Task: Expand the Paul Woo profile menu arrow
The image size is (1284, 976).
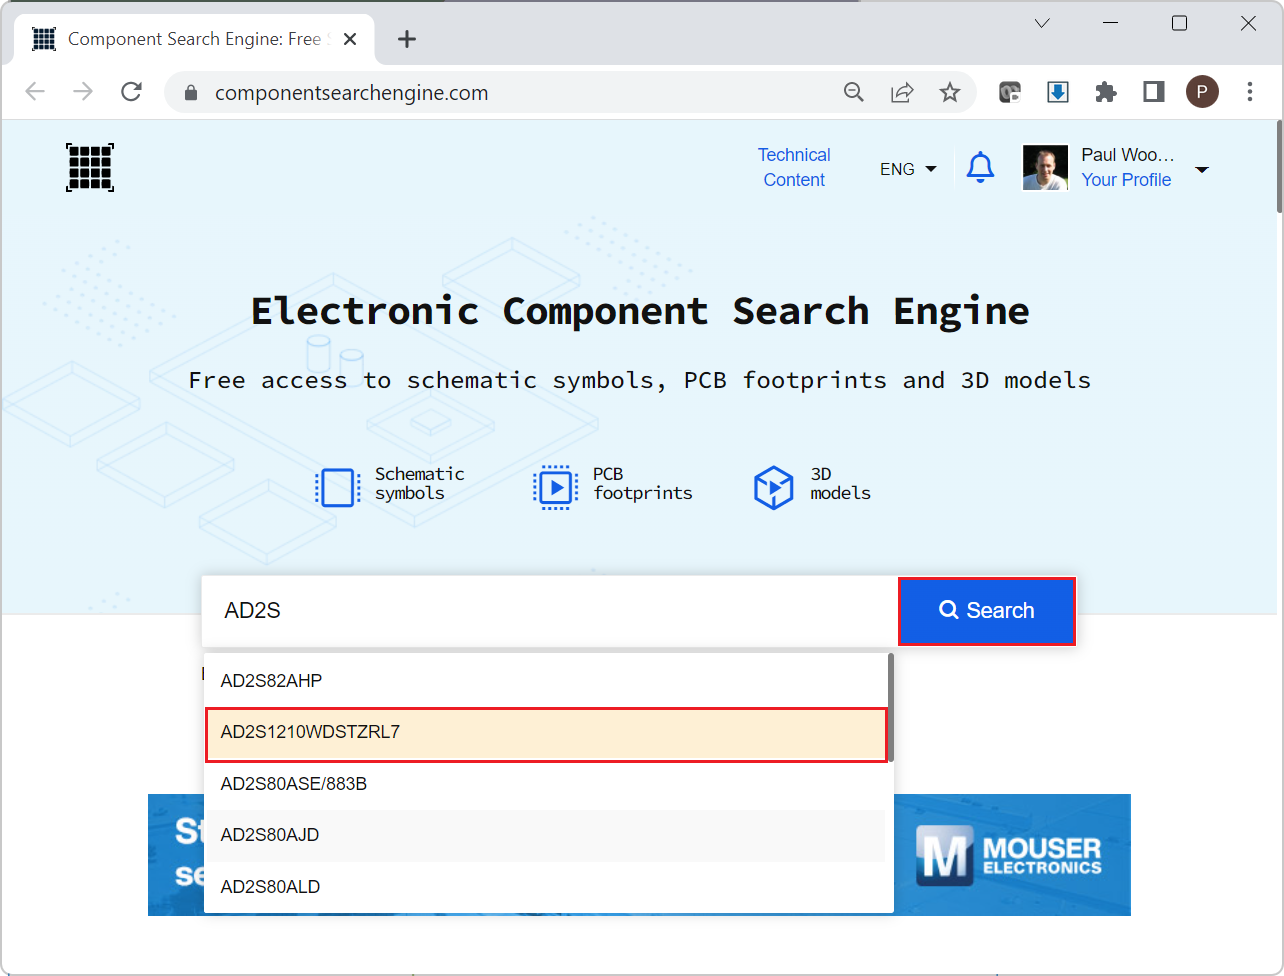Action: pos(1202,169)
